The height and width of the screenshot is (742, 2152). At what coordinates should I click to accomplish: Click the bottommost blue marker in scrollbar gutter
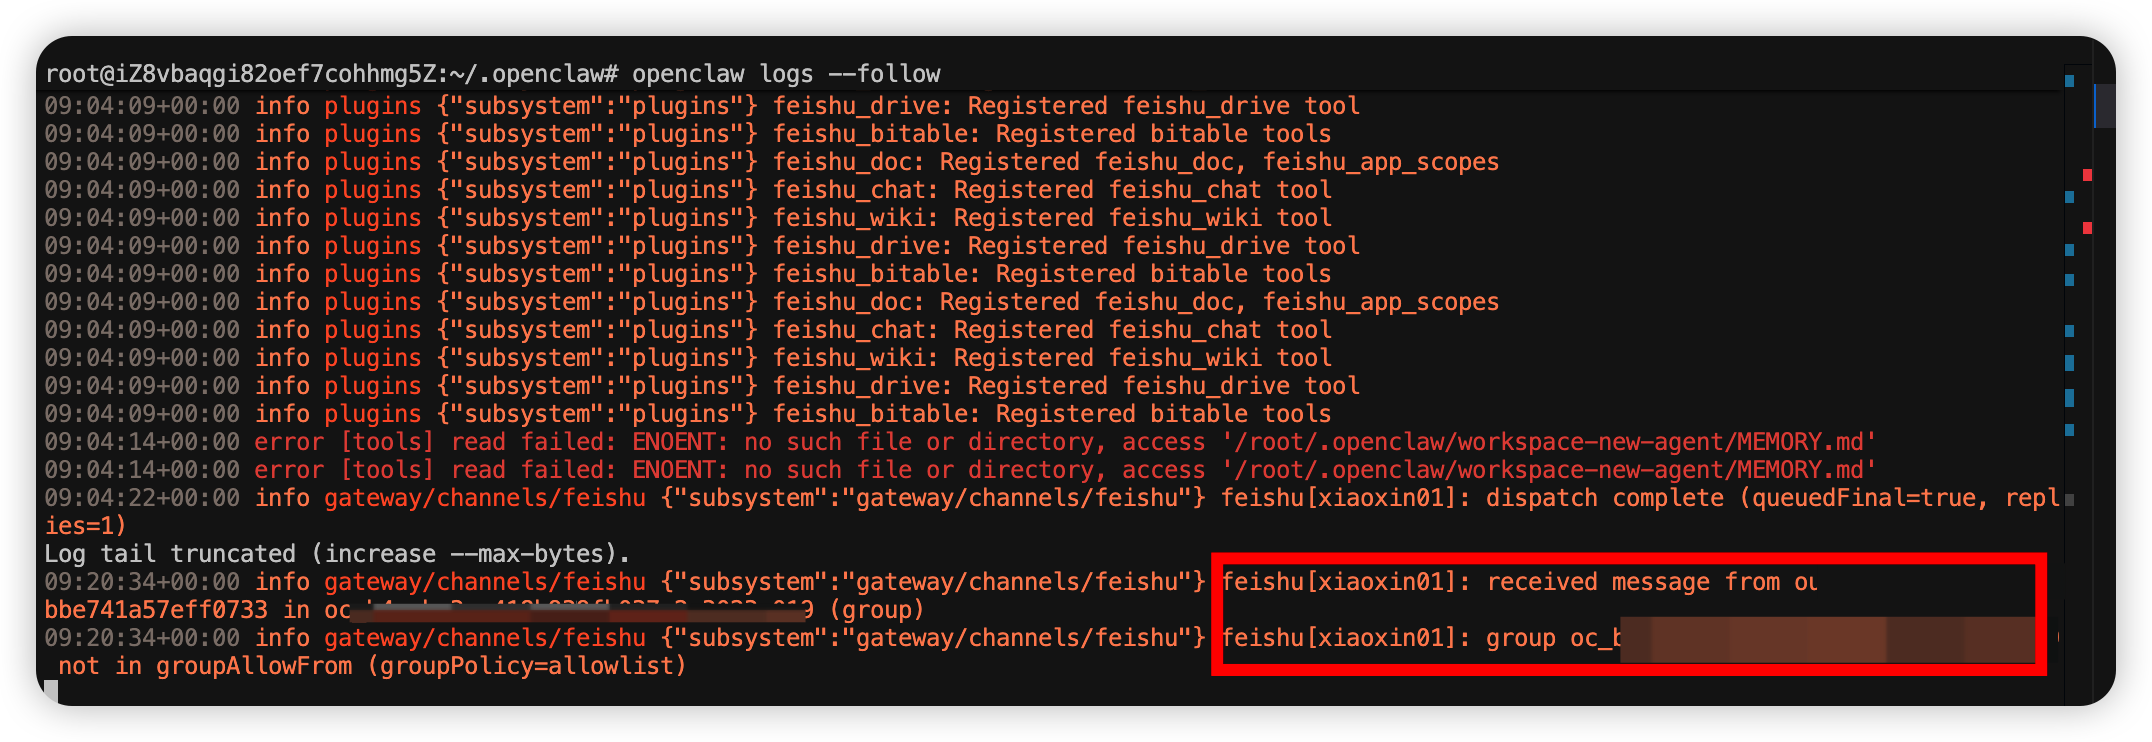[2069, 430]
